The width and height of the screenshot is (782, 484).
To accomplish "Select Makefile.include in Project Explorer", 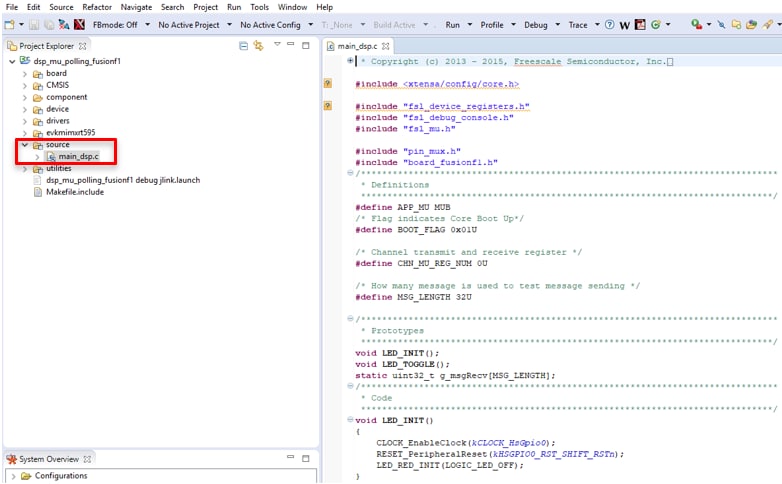I will point(75,192).
